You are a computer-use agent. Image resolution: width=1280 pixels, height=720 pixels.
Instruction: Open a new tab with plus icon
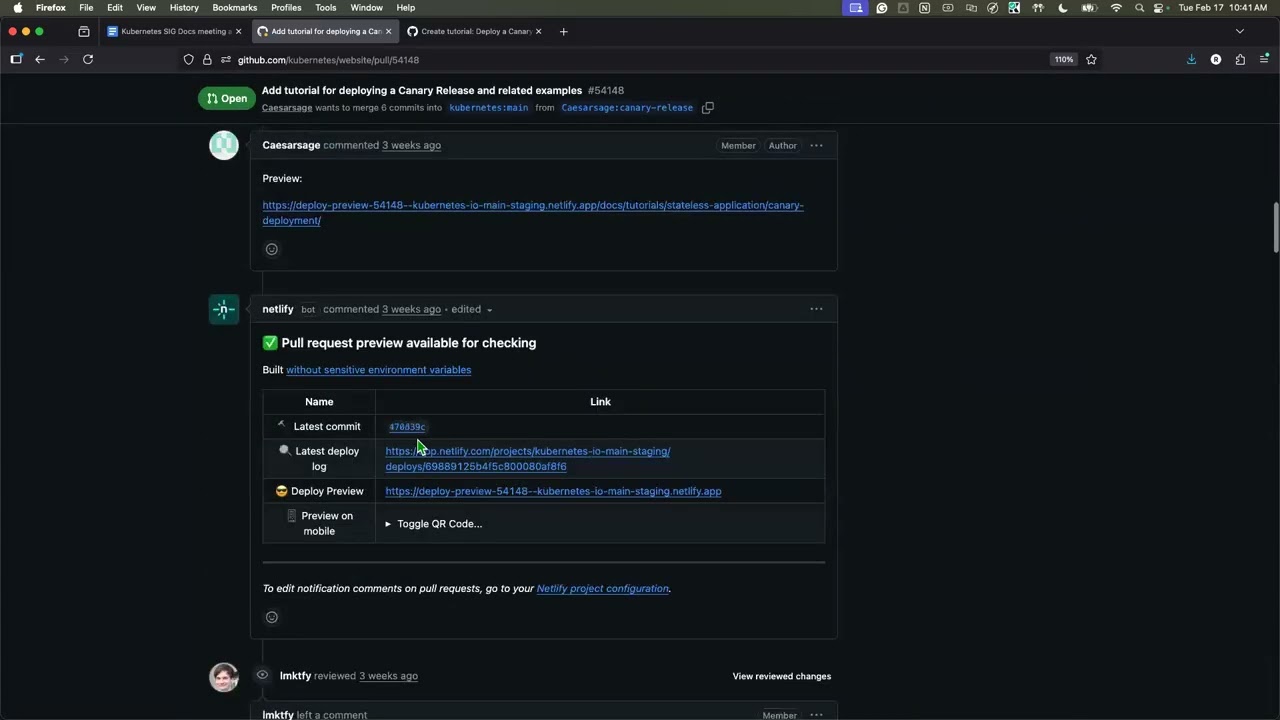[x=563, y=31]
